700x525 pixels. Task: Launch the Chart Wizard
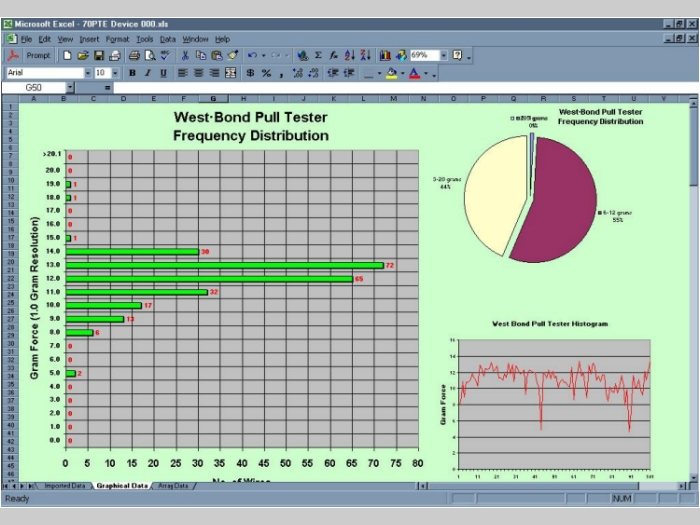click(385, 55)
